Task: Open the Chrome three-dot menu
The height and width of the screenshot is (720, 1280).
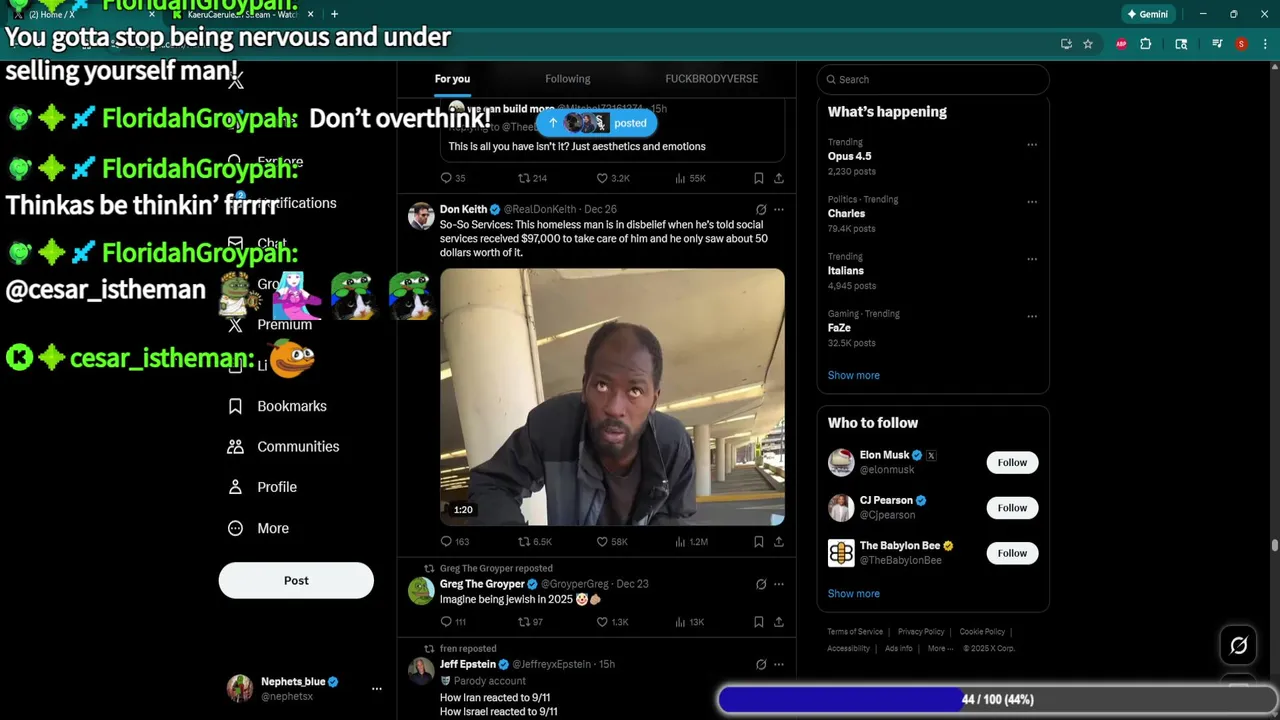Action: (1264, 44)
